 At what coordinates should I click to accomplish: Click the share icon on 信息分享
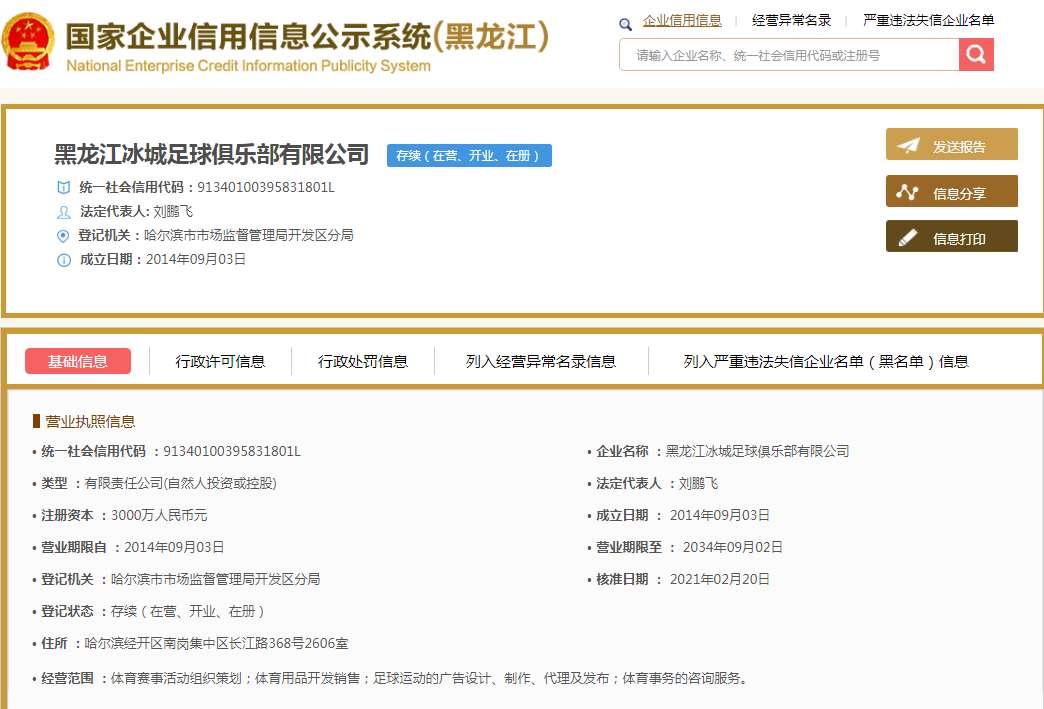coord(907,192)
